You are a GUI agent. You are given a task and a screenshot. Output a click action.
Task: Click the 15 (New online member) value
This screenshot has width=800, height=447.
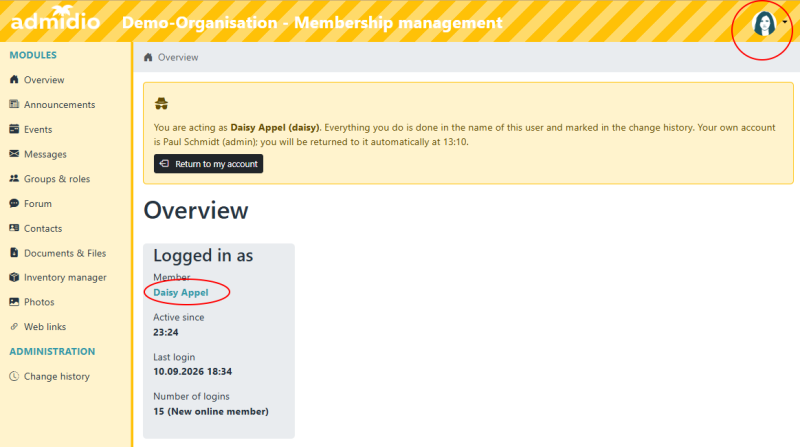[x=211, y=411]
